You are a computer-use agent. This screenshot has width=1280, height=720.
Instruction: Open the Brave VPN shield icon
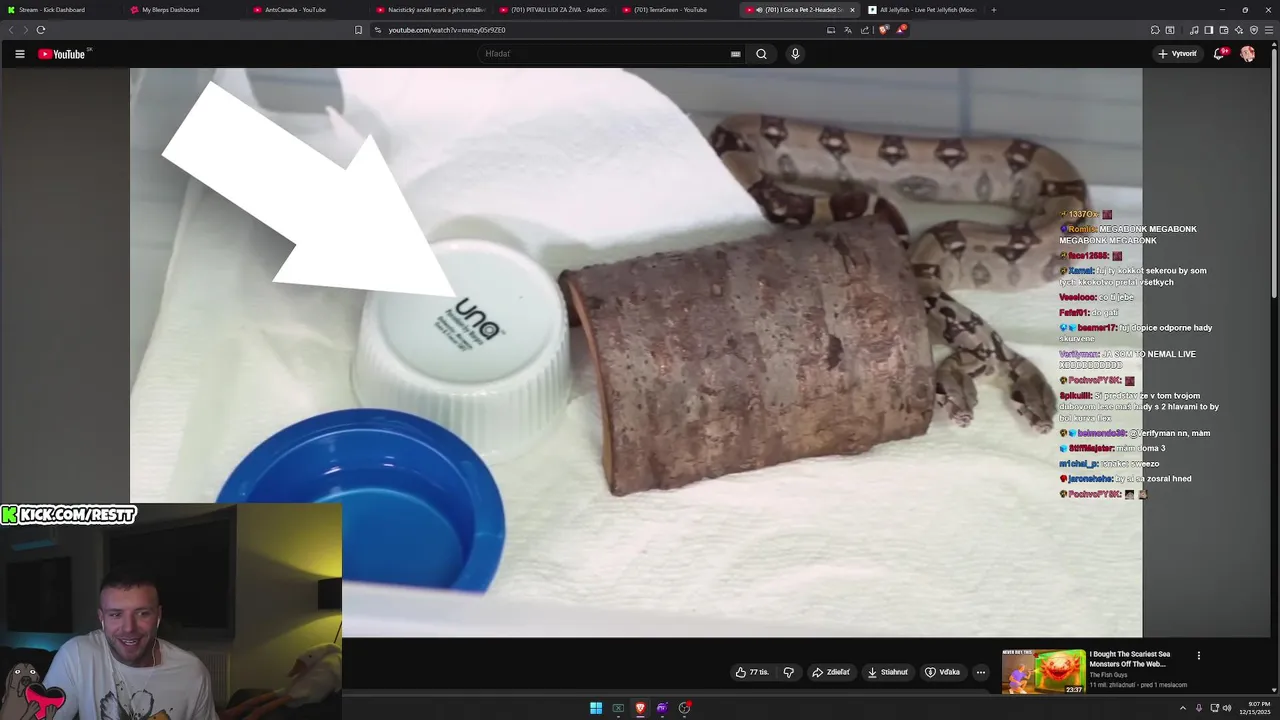tap(1254, 30)
